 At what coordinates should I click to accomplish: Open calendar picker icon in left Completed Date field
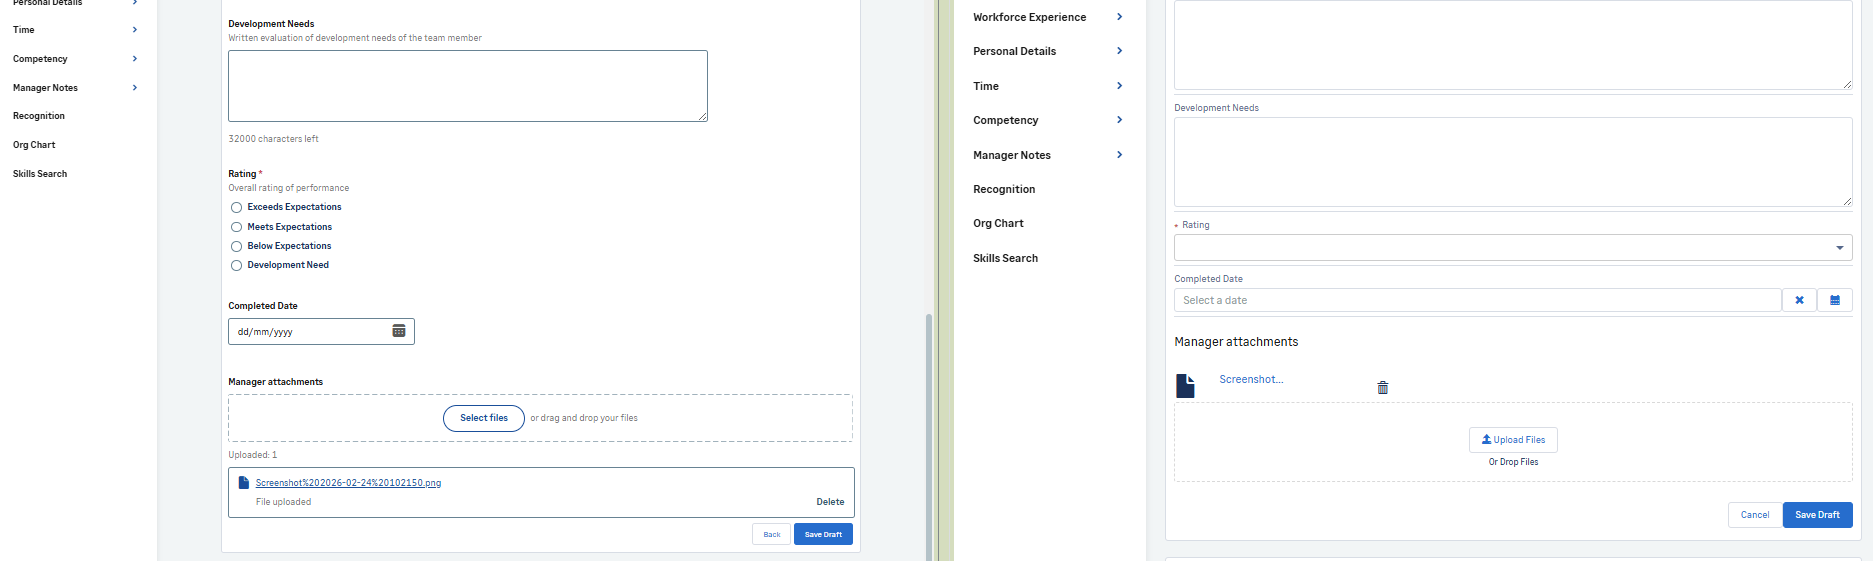click(399, 331)
